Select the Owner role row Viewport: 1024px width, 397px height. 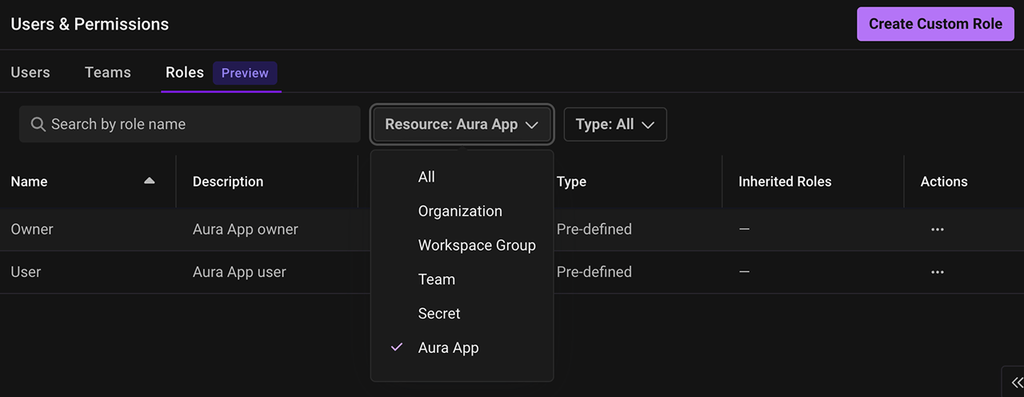[x=185, y=229]
